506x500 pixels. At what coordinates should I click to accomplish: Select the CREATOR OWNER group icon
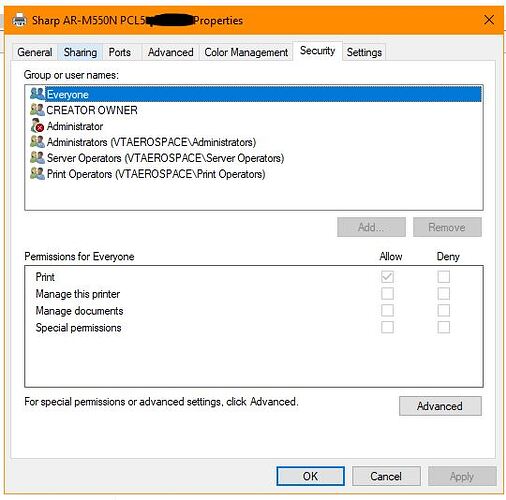click(37, 110)
